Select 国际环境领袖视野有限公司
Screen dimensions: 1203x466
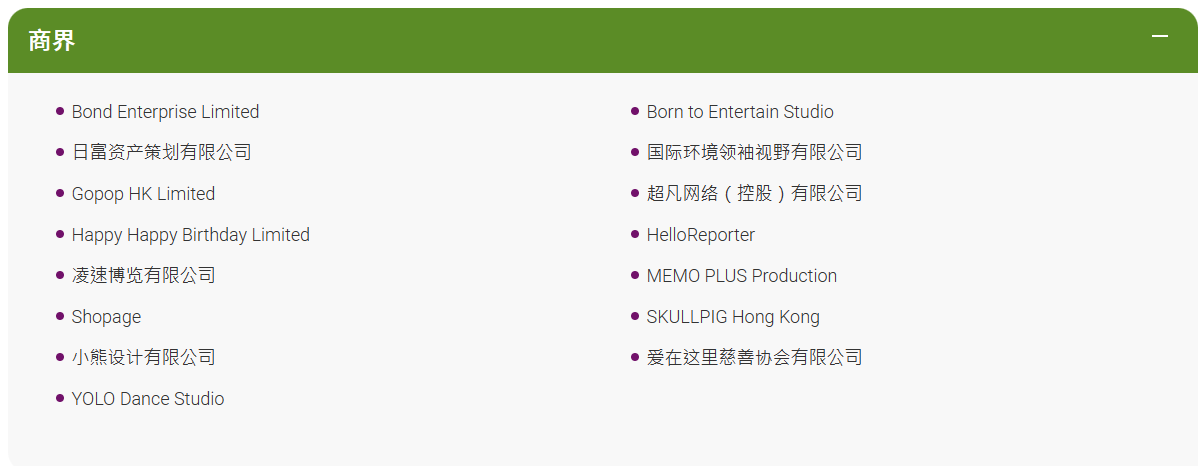click(754, 153)
